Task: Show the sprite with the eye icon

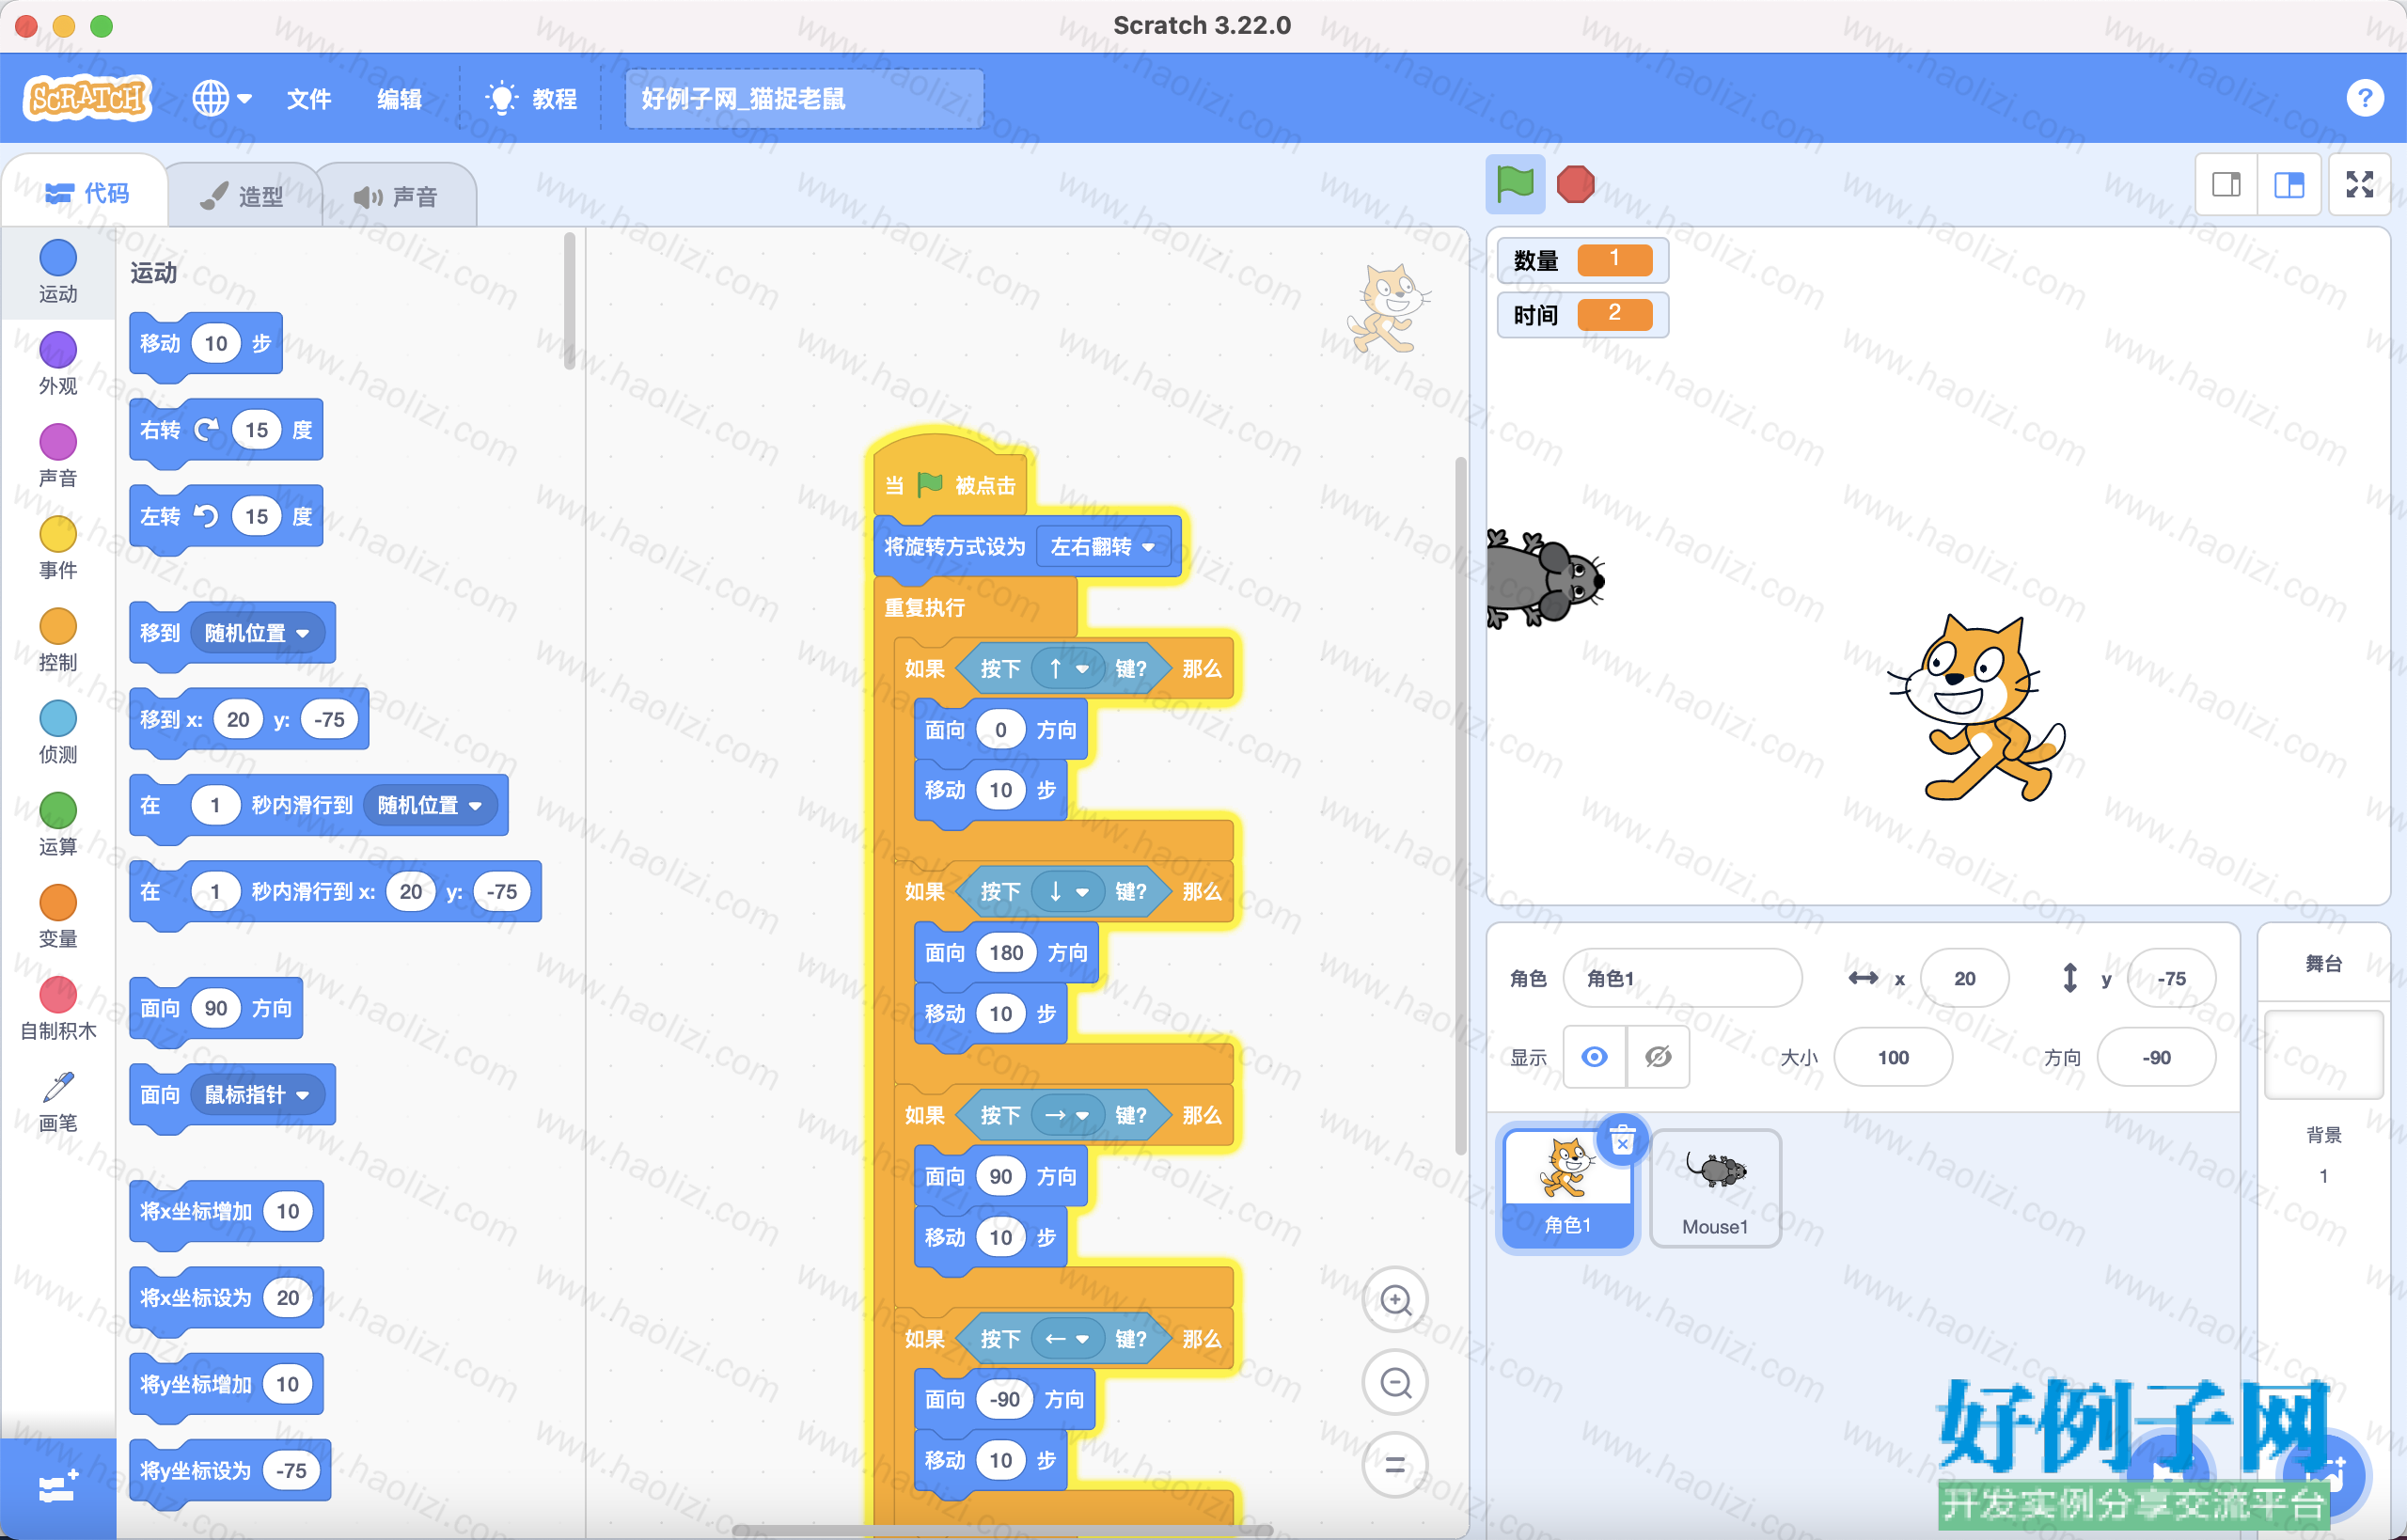Action: point(1595,1057)
